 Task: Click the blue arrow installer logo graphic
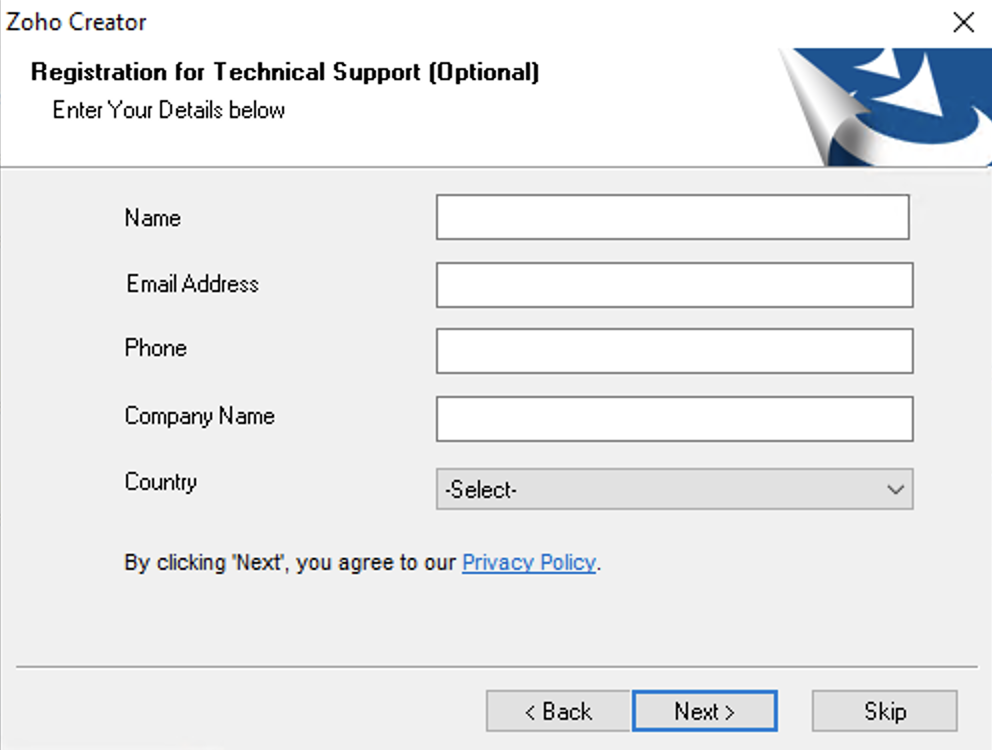(x=886, y=107)
